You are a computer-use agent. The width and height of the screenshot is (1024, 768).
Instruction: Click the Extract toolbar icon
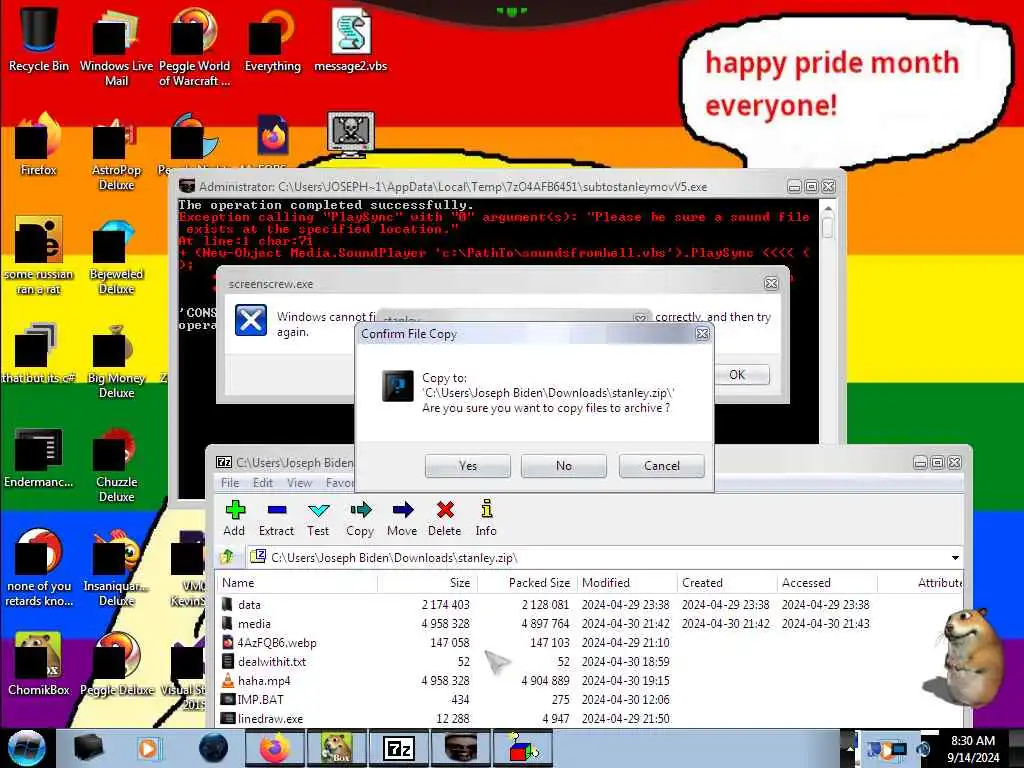pos(276,519)
